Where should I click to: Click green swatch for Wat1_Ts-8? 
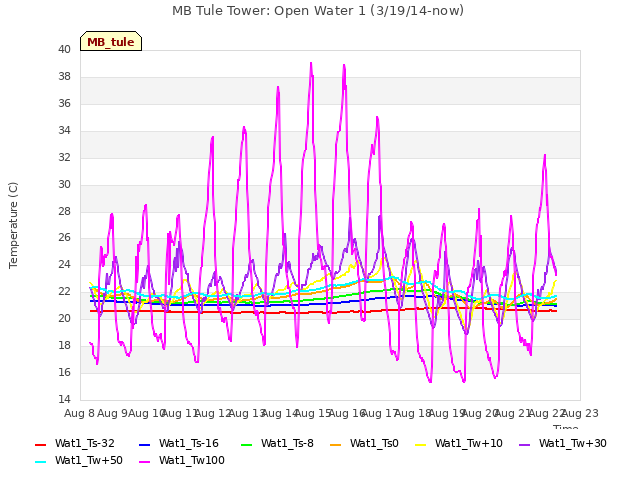click(247, 445)
